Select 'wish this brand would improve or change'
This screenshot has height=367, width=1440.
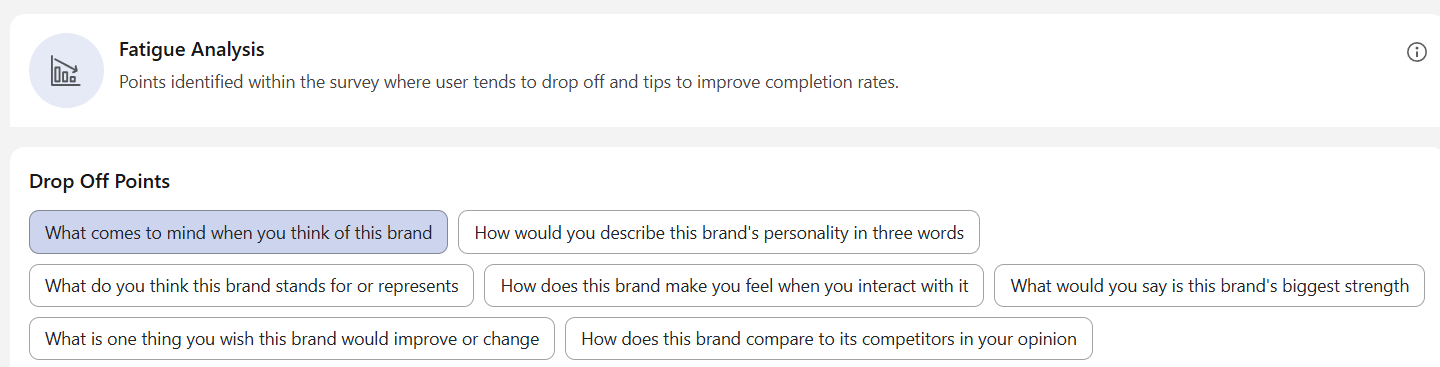pyautogui.click(x=292, y=339)
